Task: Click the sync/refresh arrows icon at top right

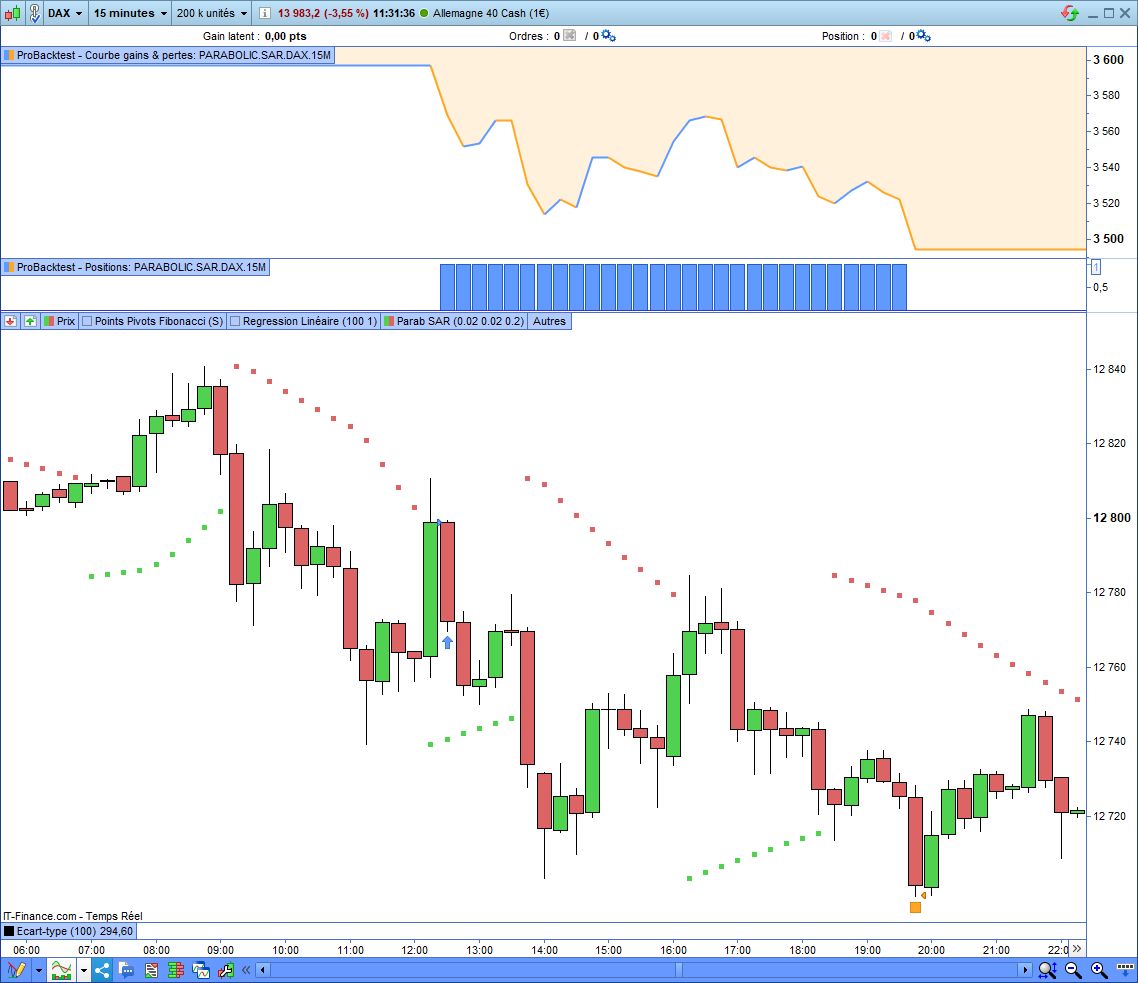Action: pyautogui.click(x=1070, y=13)
